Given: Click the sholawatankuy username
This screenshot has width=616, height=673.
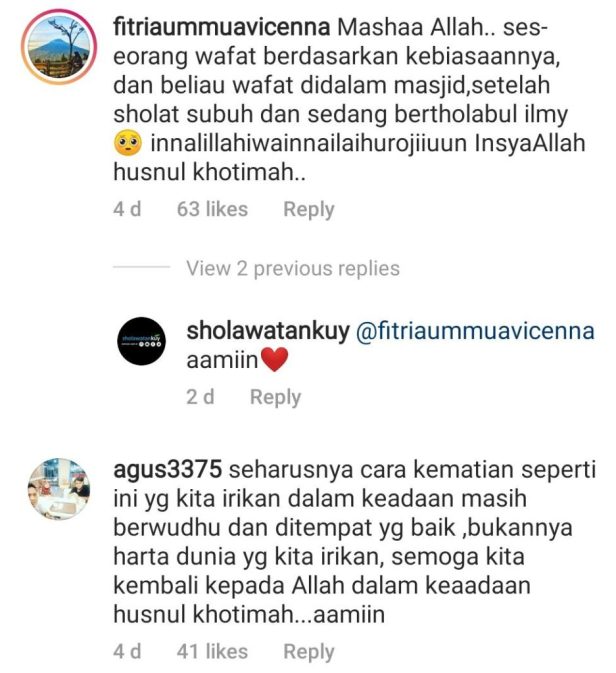Looking at the screenshot, I should point(268,331).
